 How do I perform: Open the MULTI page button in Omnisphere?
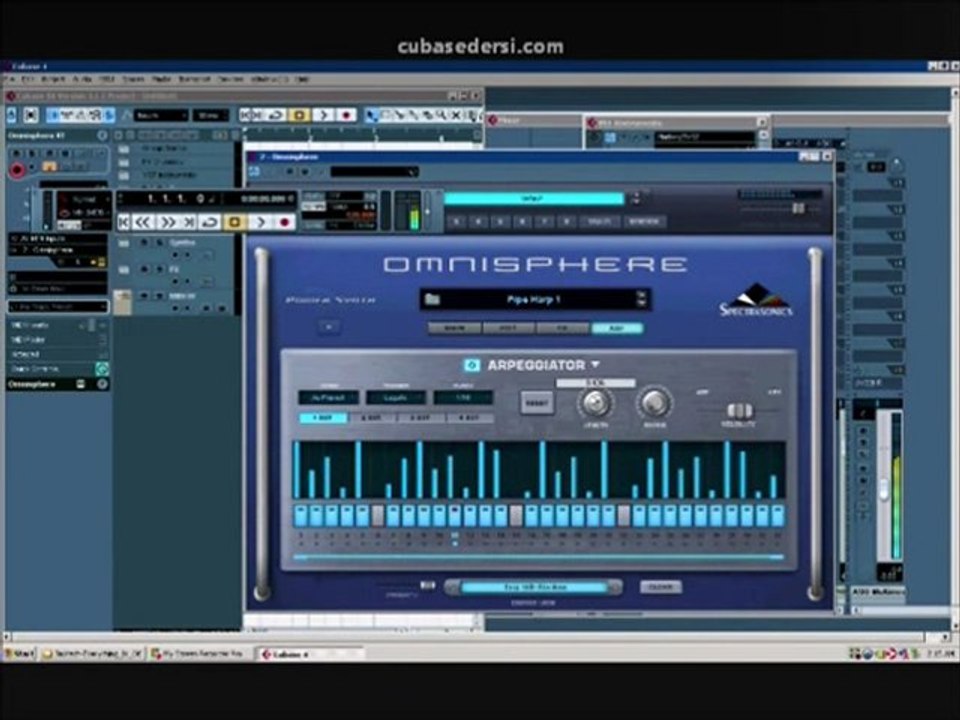pos(599,221)
